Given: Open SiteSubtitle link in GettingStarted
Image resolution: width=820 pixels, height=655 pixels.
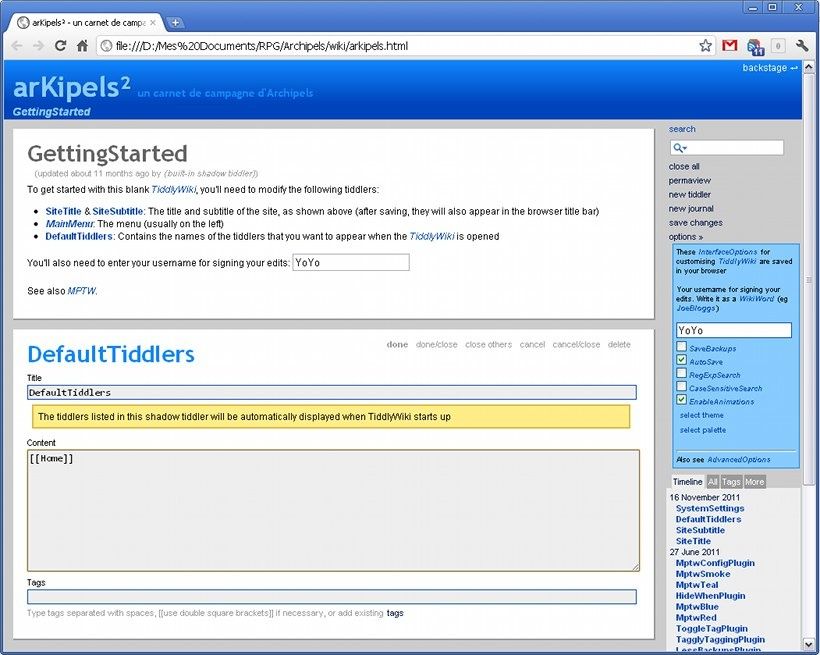Looking at the screenshot, I should 118,211.
